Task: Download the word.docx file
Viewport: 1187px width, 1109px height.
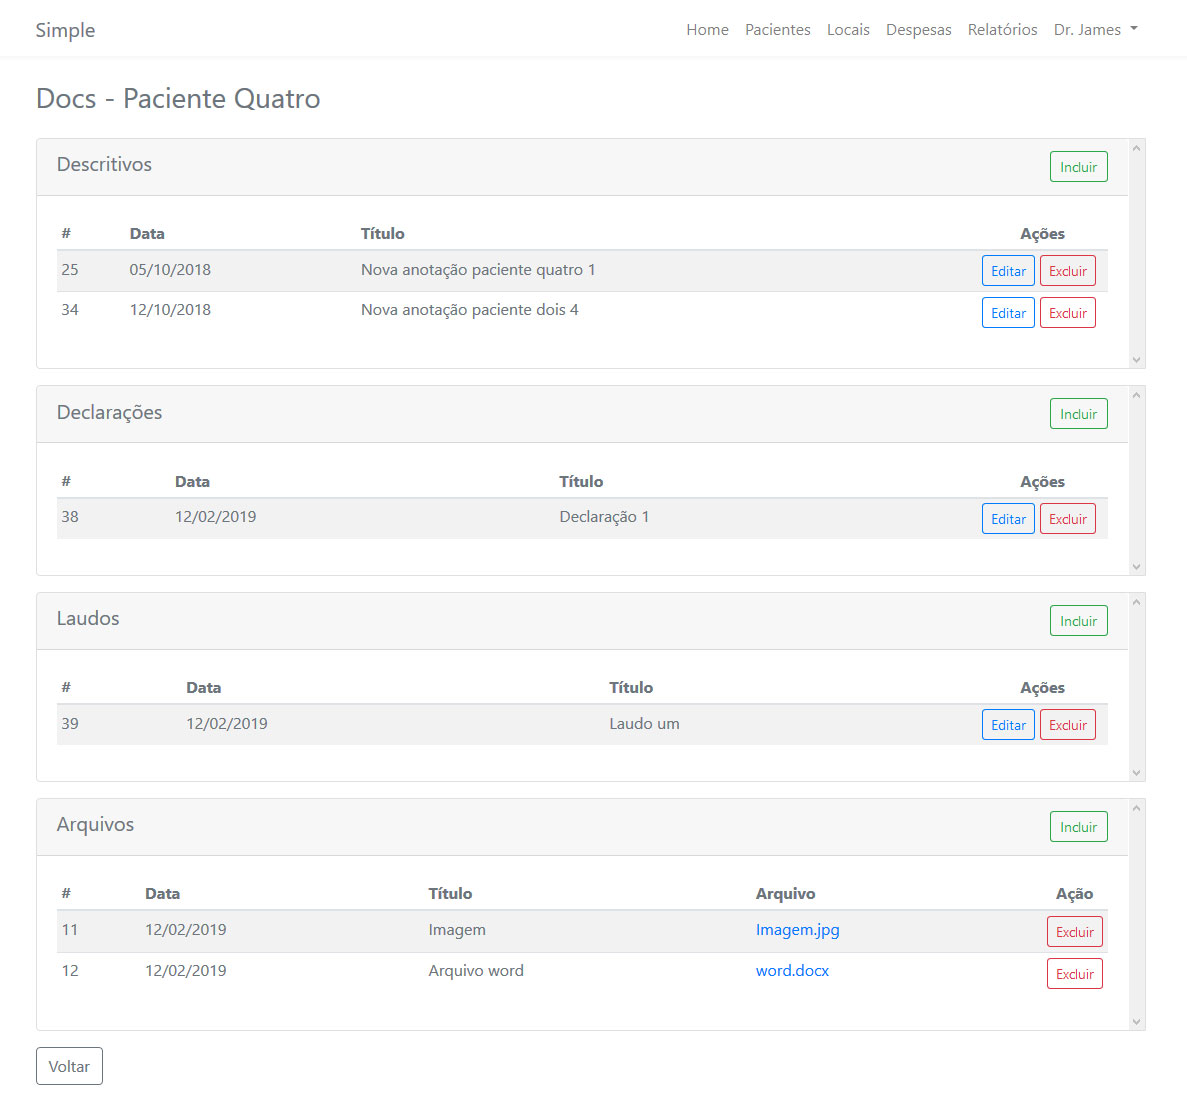Action: click(x=792, y=971)
